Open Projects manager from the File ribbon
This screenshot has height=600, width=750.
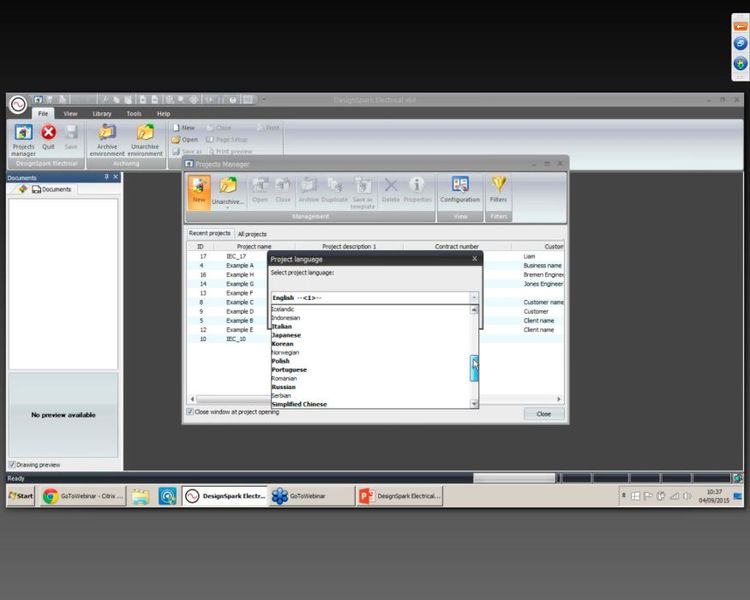23,140
